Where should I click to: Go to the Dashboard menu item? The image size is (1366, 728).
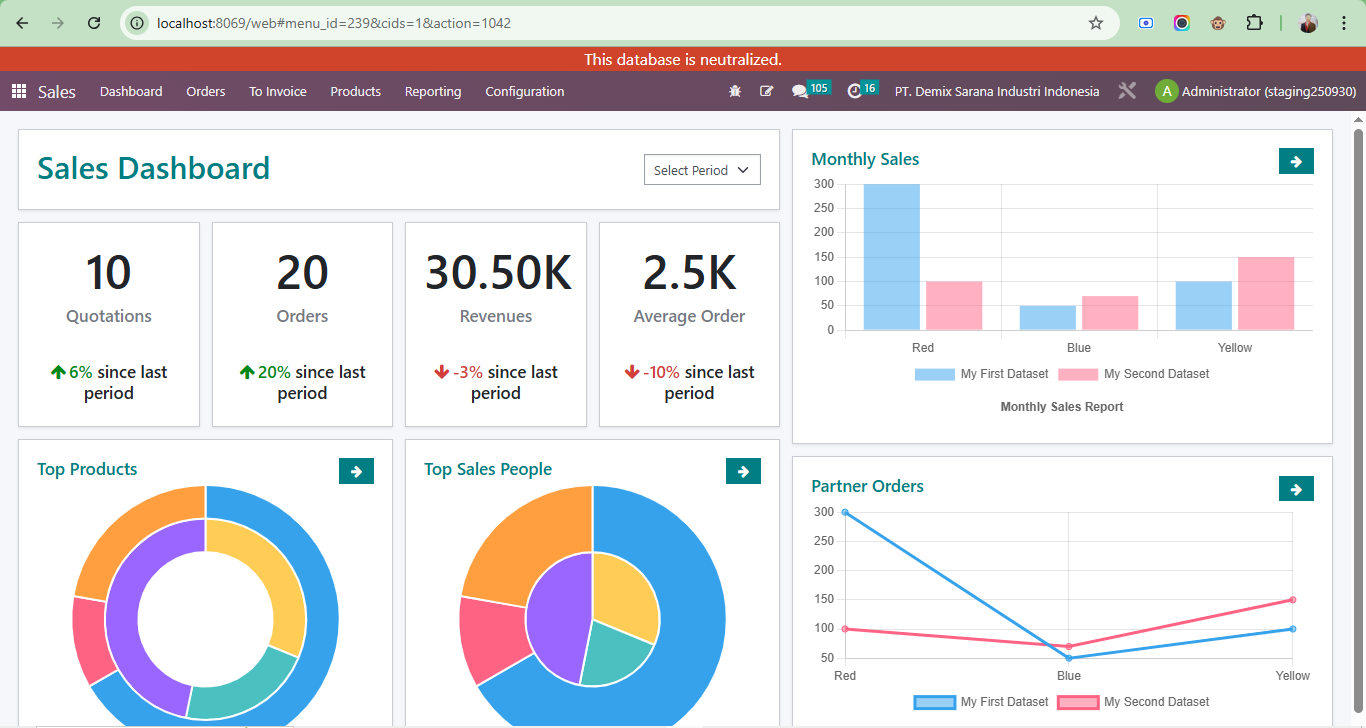[x=131, y=91]
